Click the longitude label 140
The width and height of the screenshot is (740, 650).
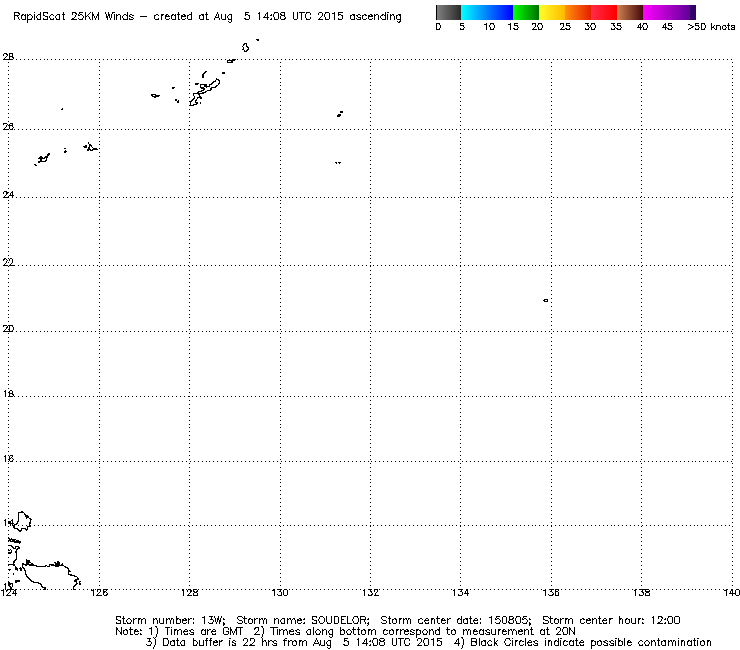(731, 592)
